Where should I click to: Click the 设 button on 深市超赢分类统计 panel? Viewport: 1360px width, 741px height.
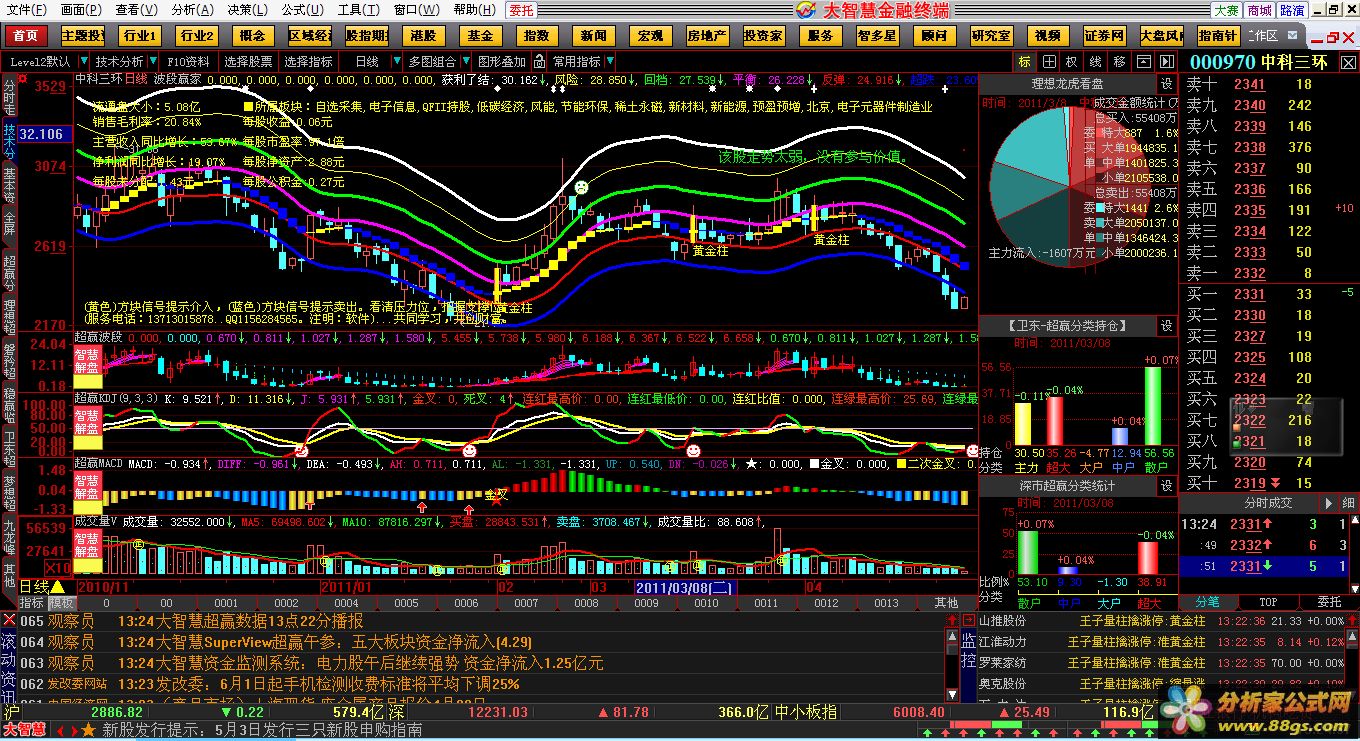point(1166,485)
